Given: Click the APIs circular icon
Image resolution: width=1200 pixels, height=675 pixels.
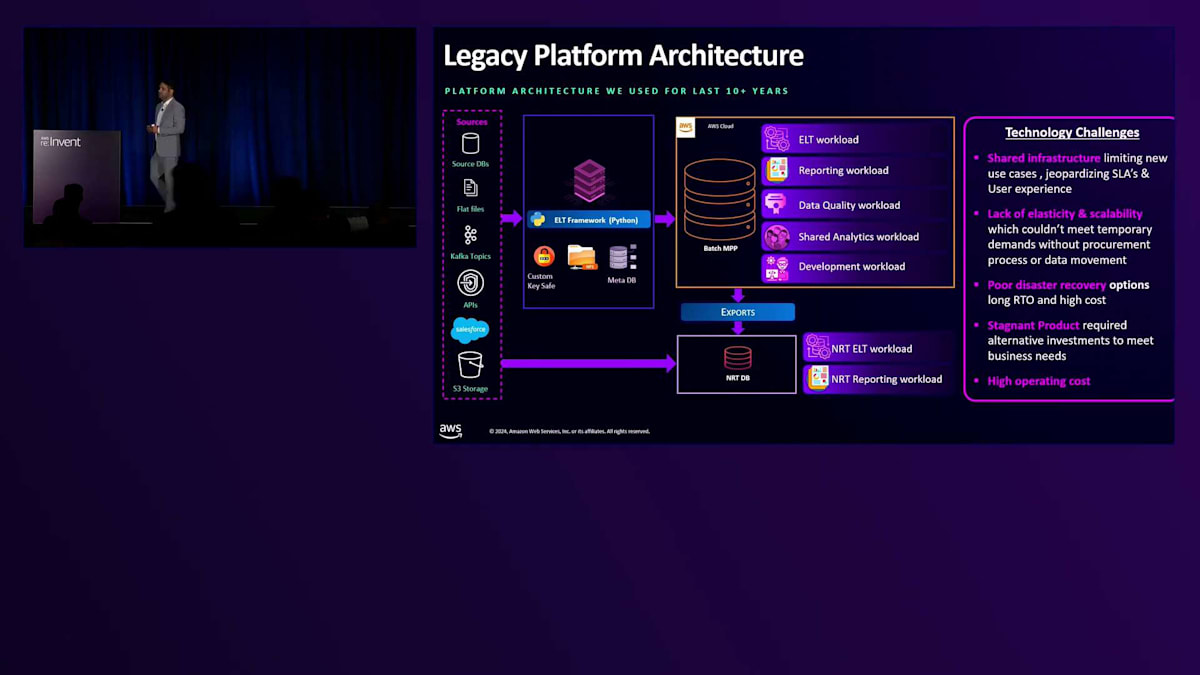Looking at the screenshot, I should point(470,283).
